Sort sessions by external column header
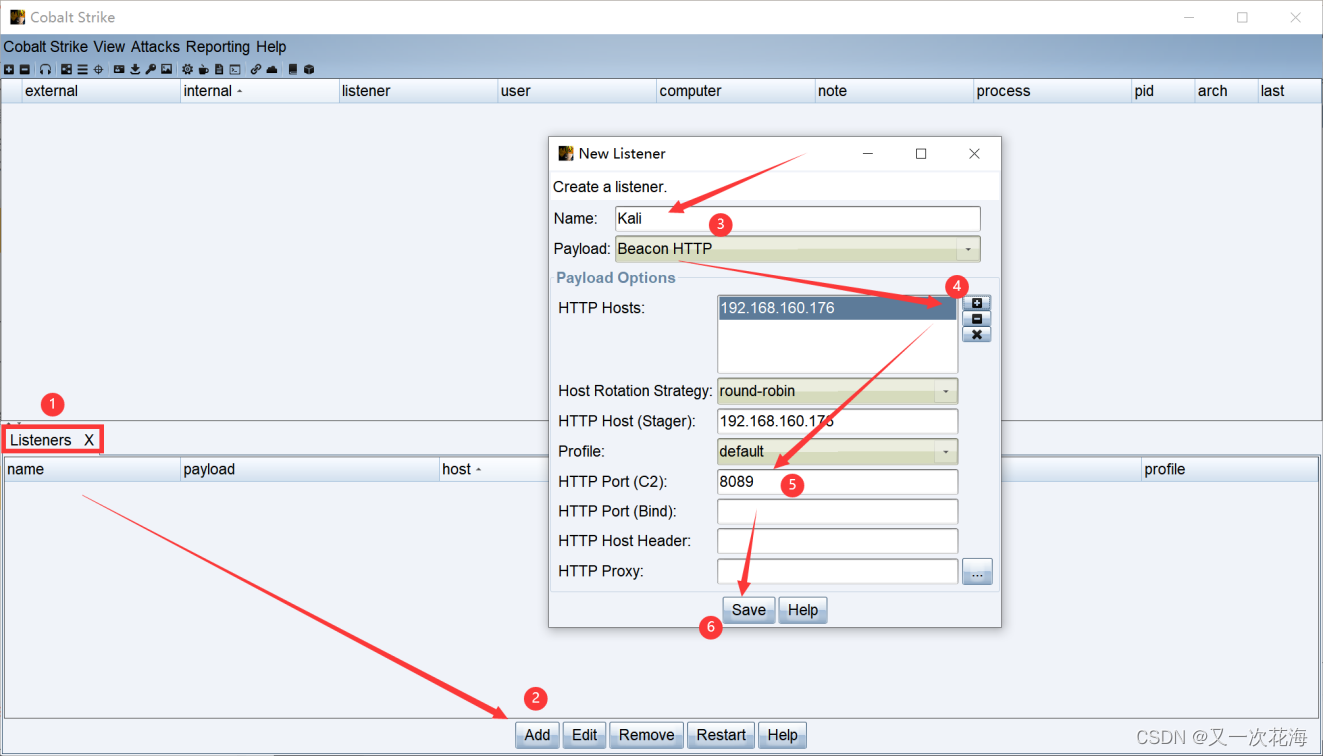Viewport: 1323px width, 756px height. [x=101, y=91]
